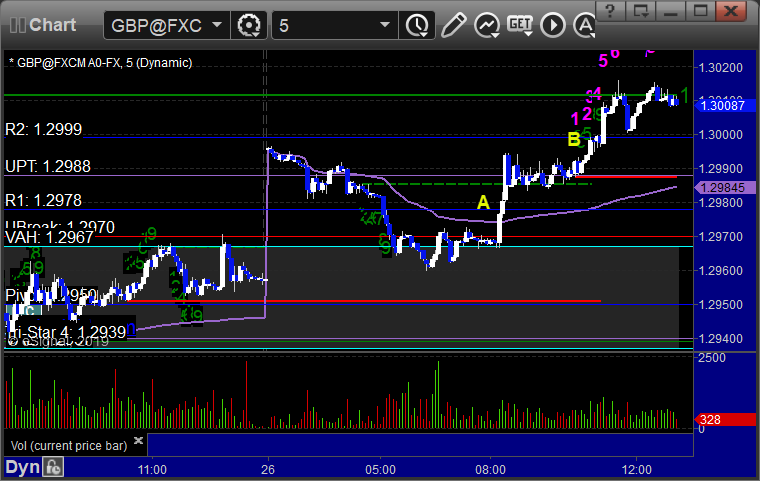Open the time template clock icon
This screenshot has width=760, height=481.
click(417, 25)
